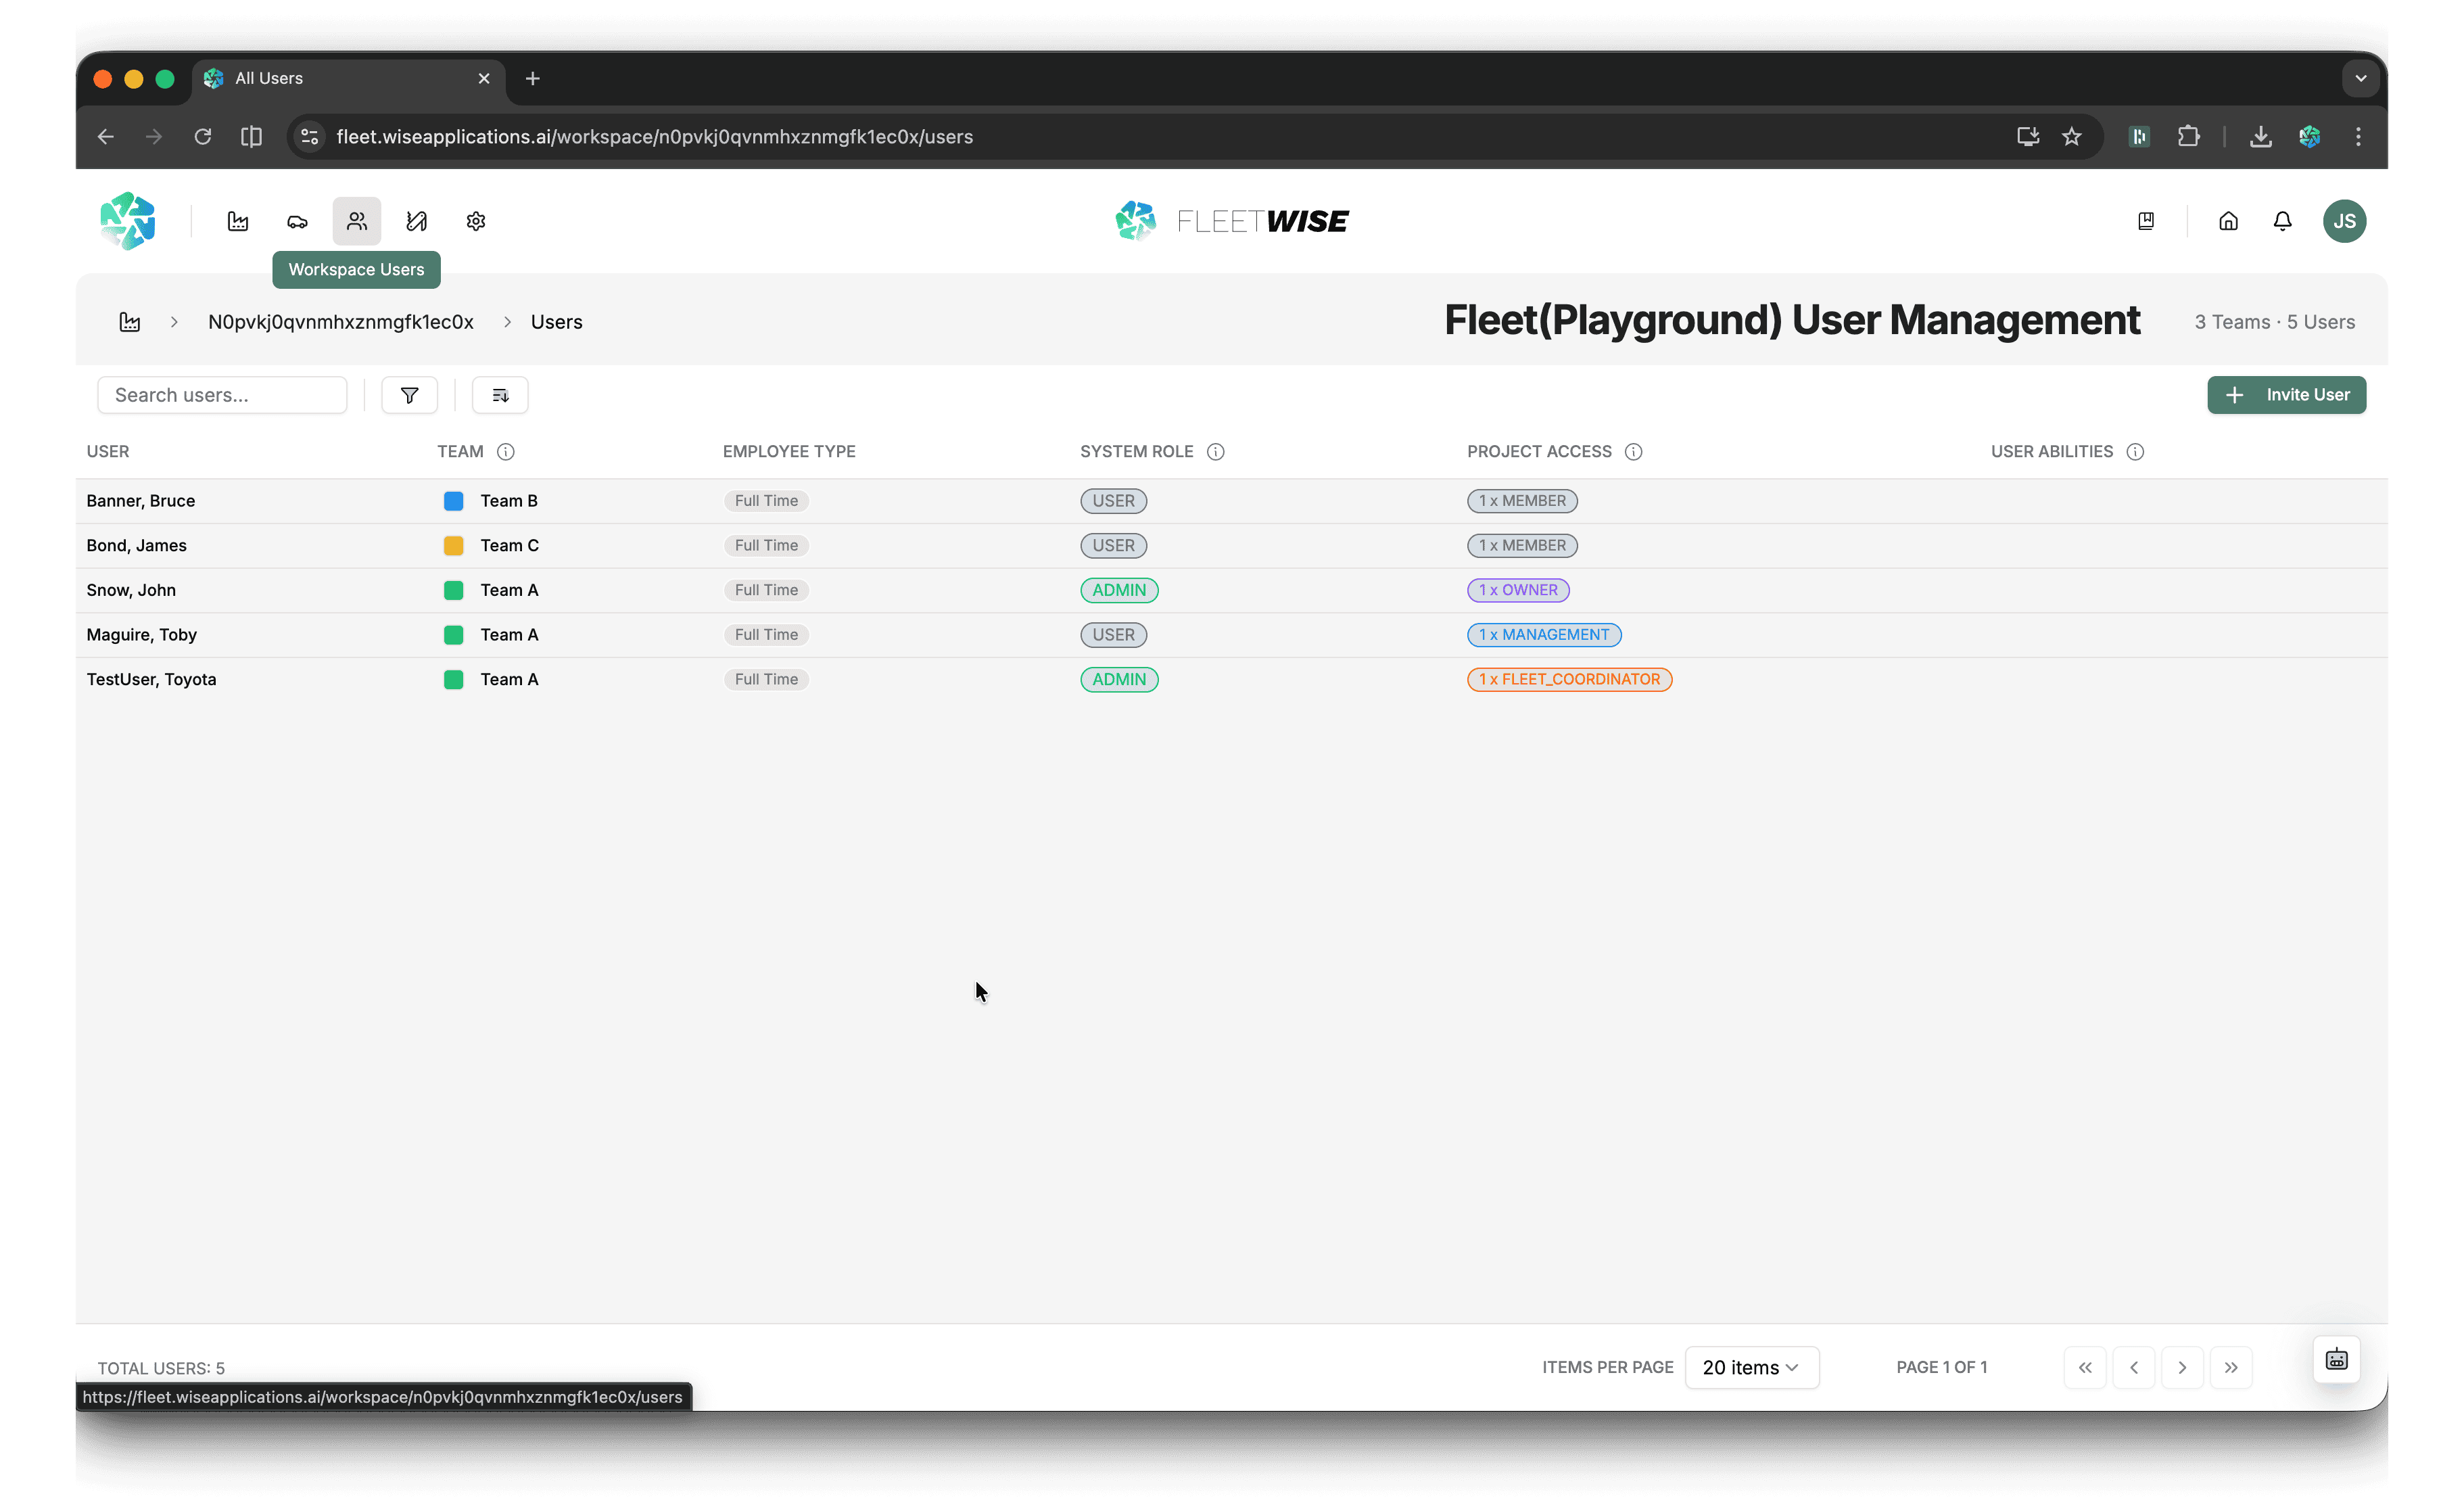This screenshot has height=1511, width=2464.
Task: Open the TestUser, Toyota user row
Action: [x=1232, y=679]
